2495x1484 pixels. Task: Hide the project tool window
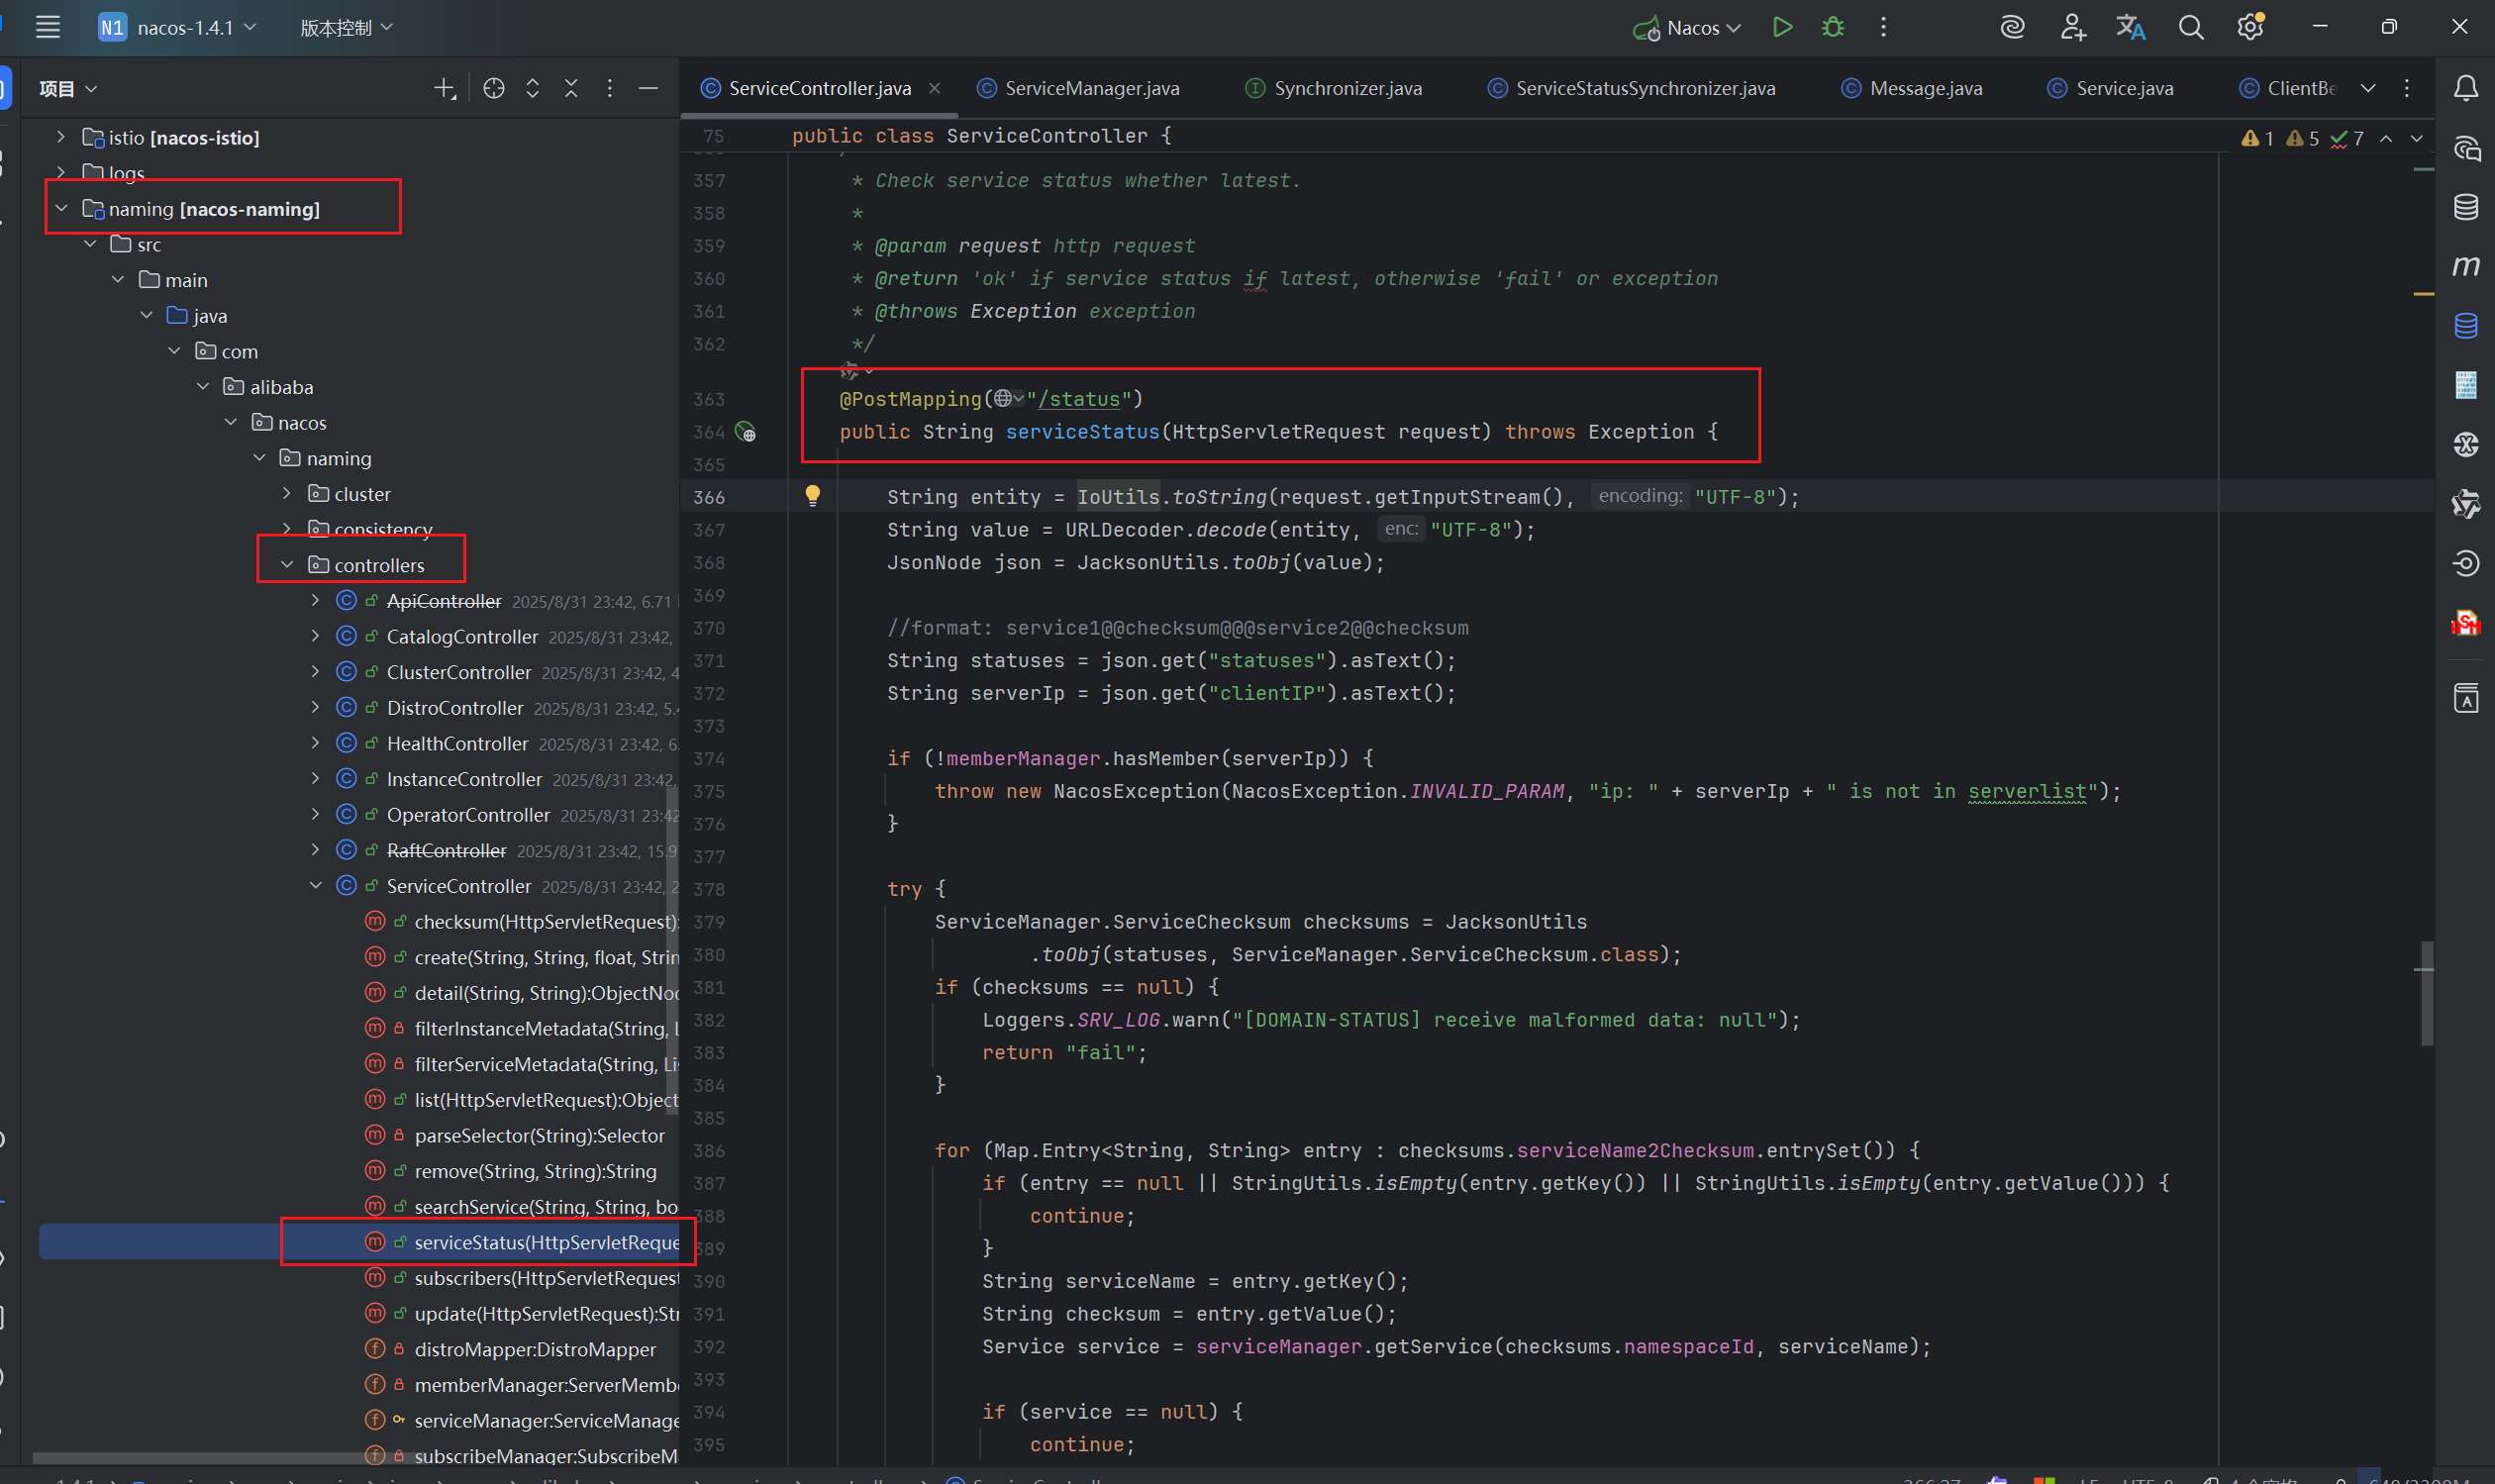pyautogui.click(x=648, y=88)
